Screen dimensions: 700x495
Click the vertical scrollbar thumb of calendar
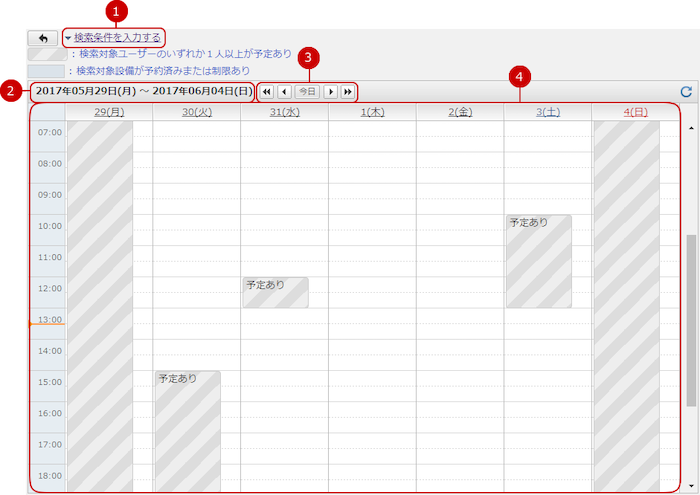(691, 320)
